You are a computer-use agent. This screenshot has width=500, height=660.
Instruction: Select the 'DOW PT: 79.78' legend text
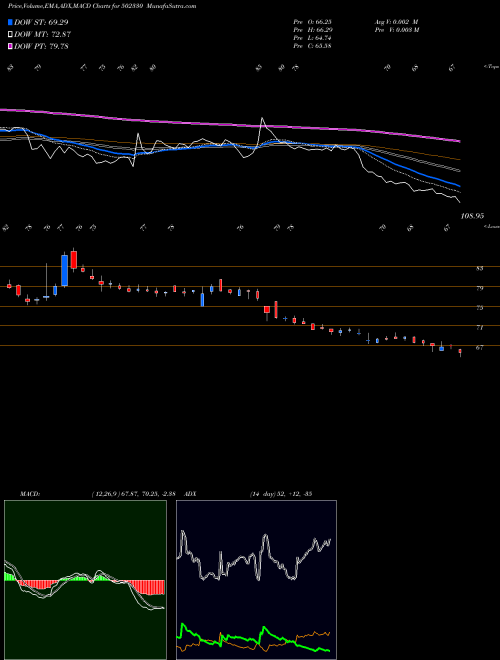click(x=41, y=46)
